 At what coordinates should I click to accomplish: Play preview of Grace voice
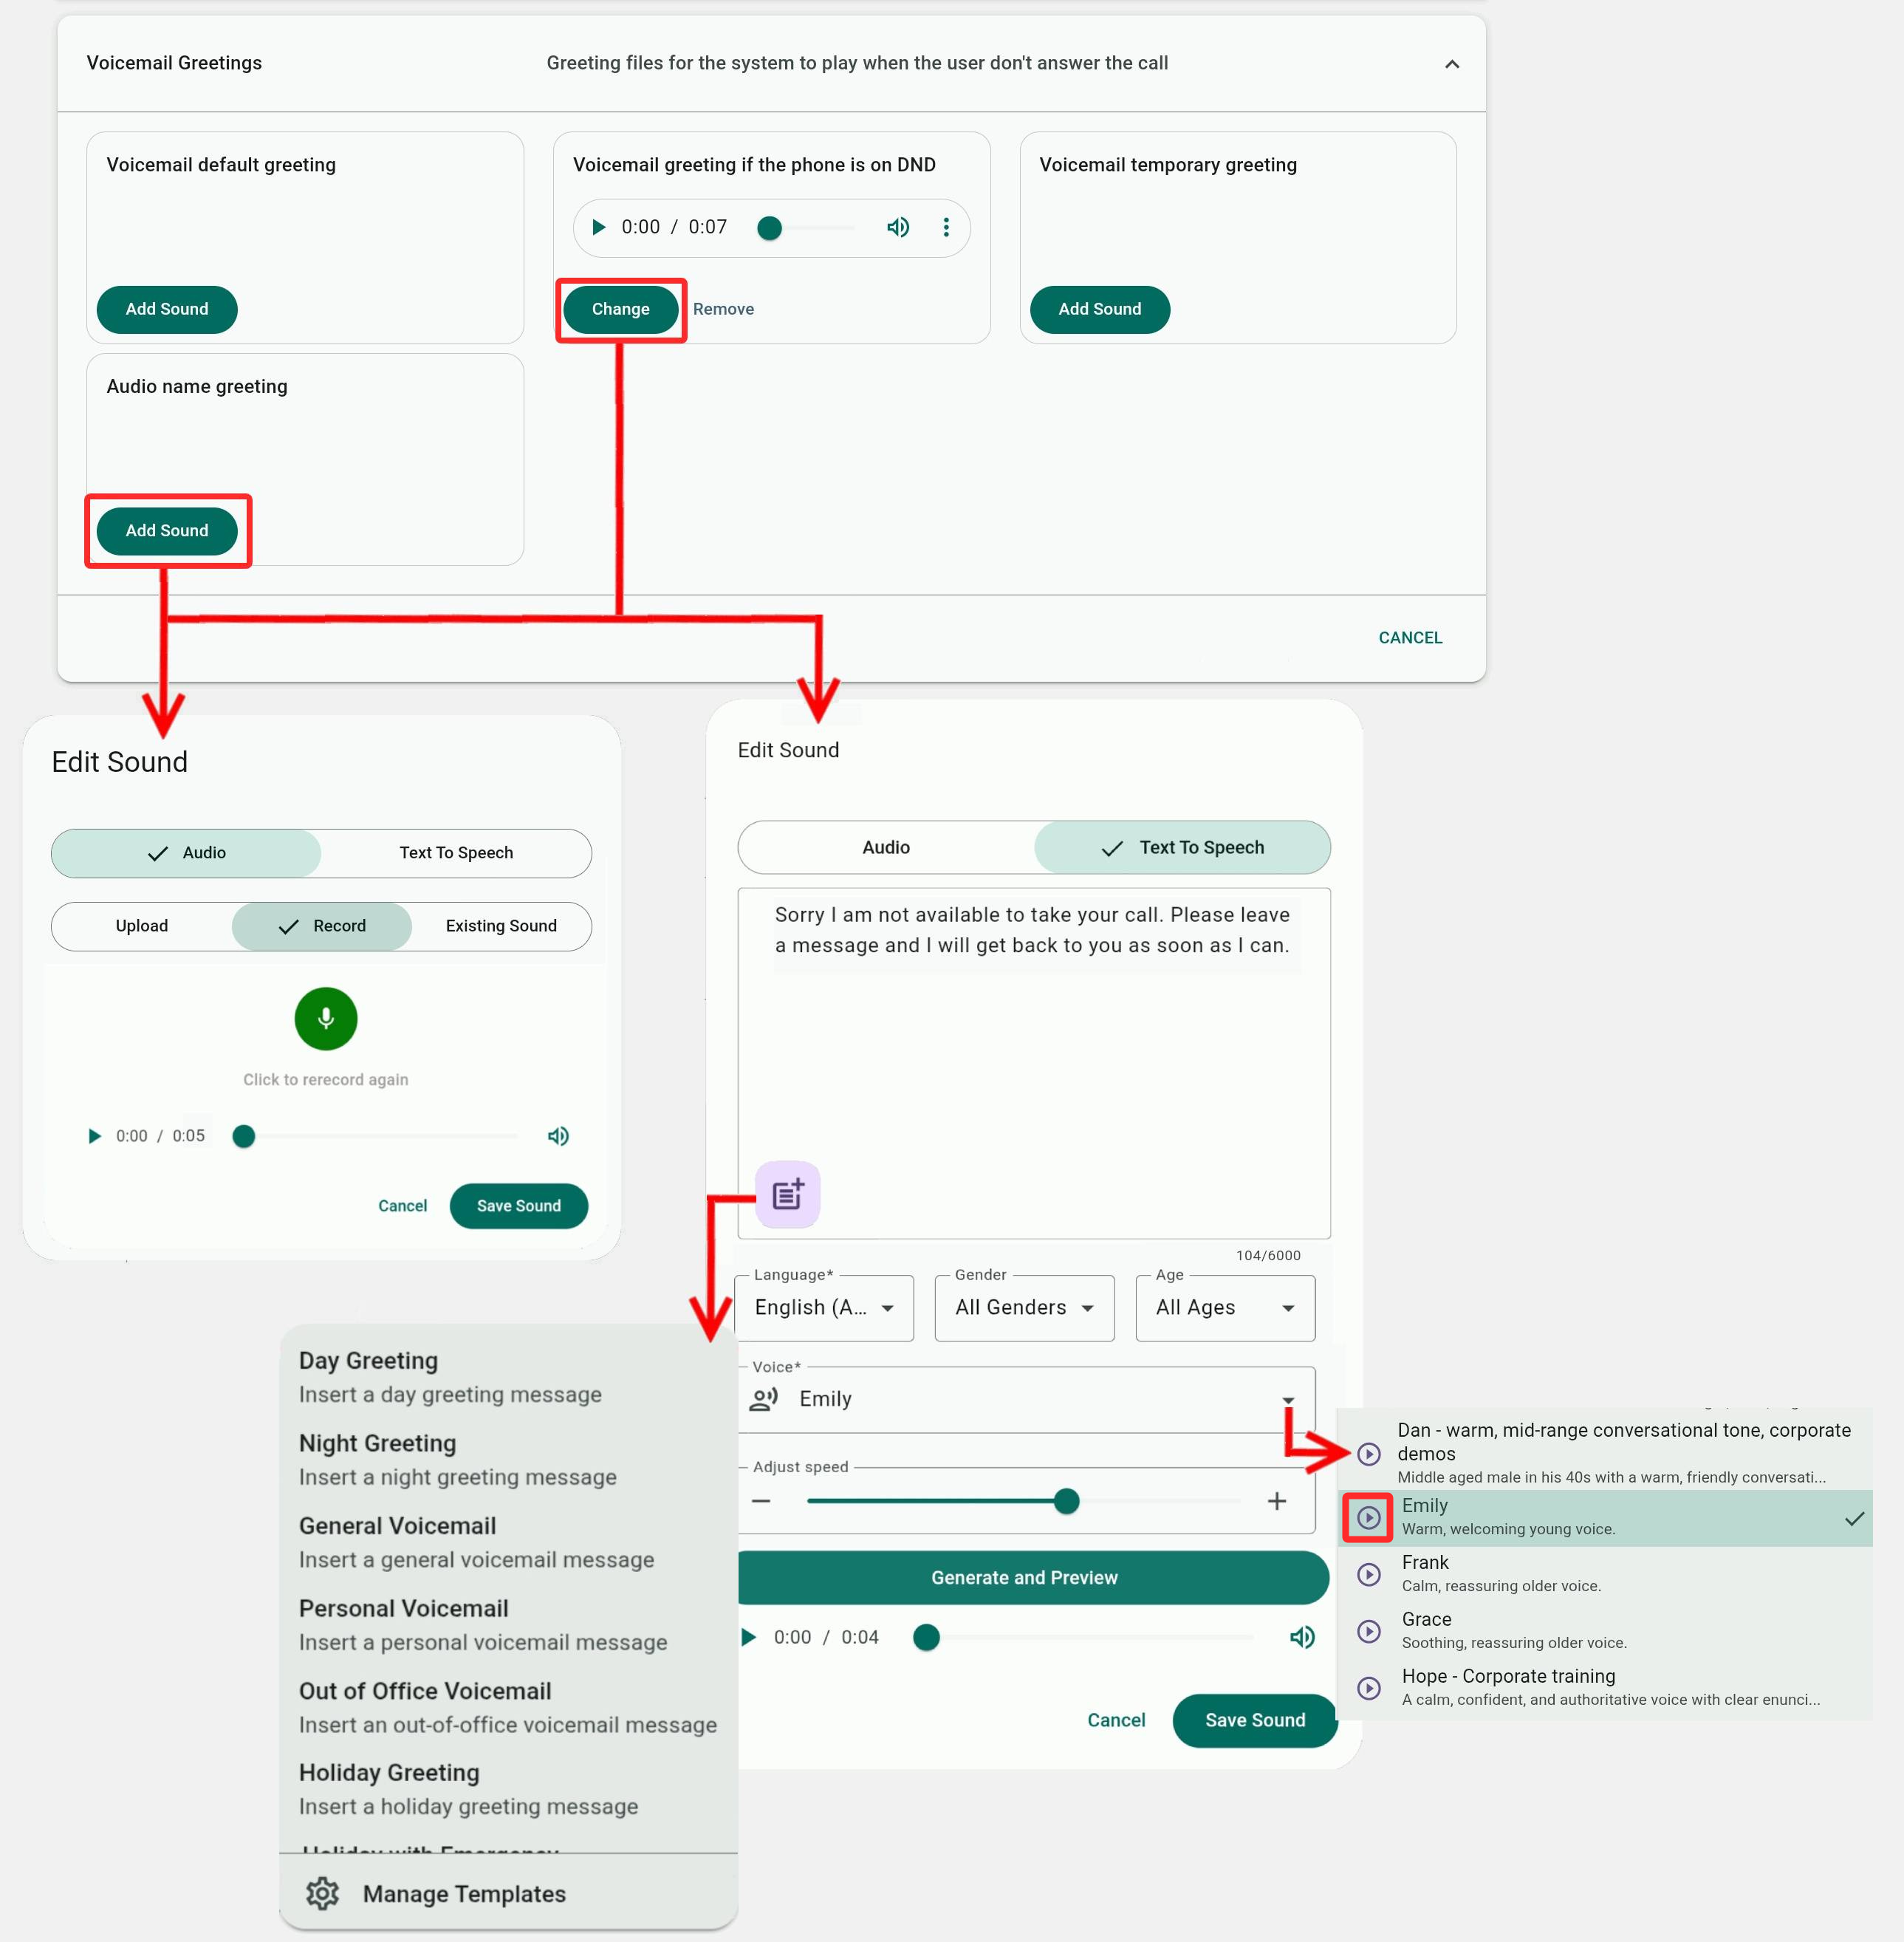coord(1368,1631)
